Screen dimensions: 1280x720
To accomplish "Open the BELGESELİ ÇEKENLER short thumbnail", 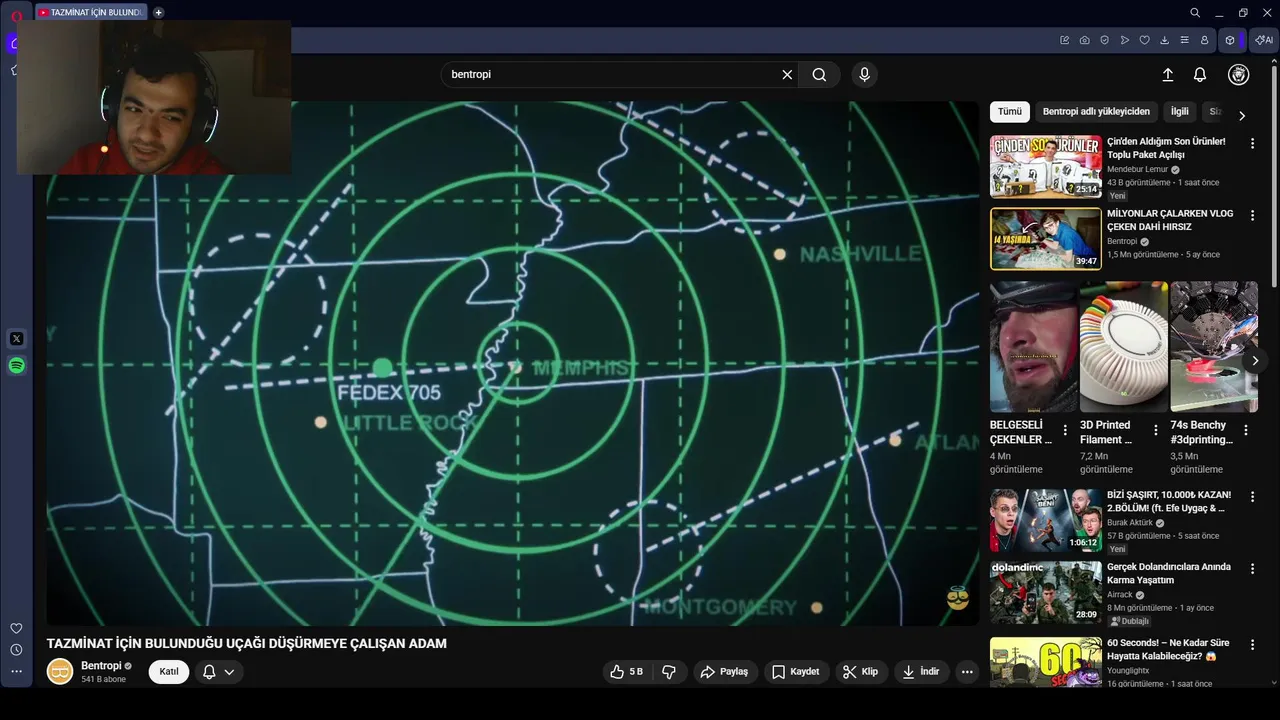I will [x=1033, y=346].
